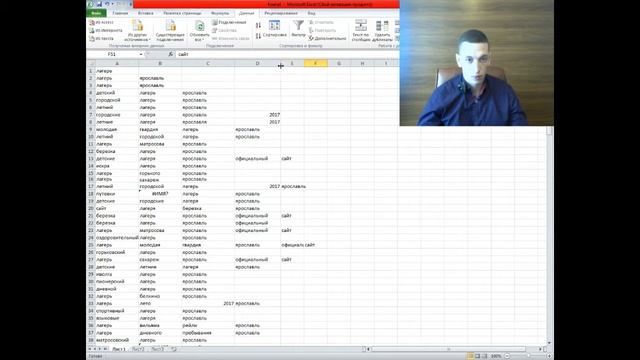Select column A header
The width and height of the screenshot is (640, 360).
pos(117,63)
